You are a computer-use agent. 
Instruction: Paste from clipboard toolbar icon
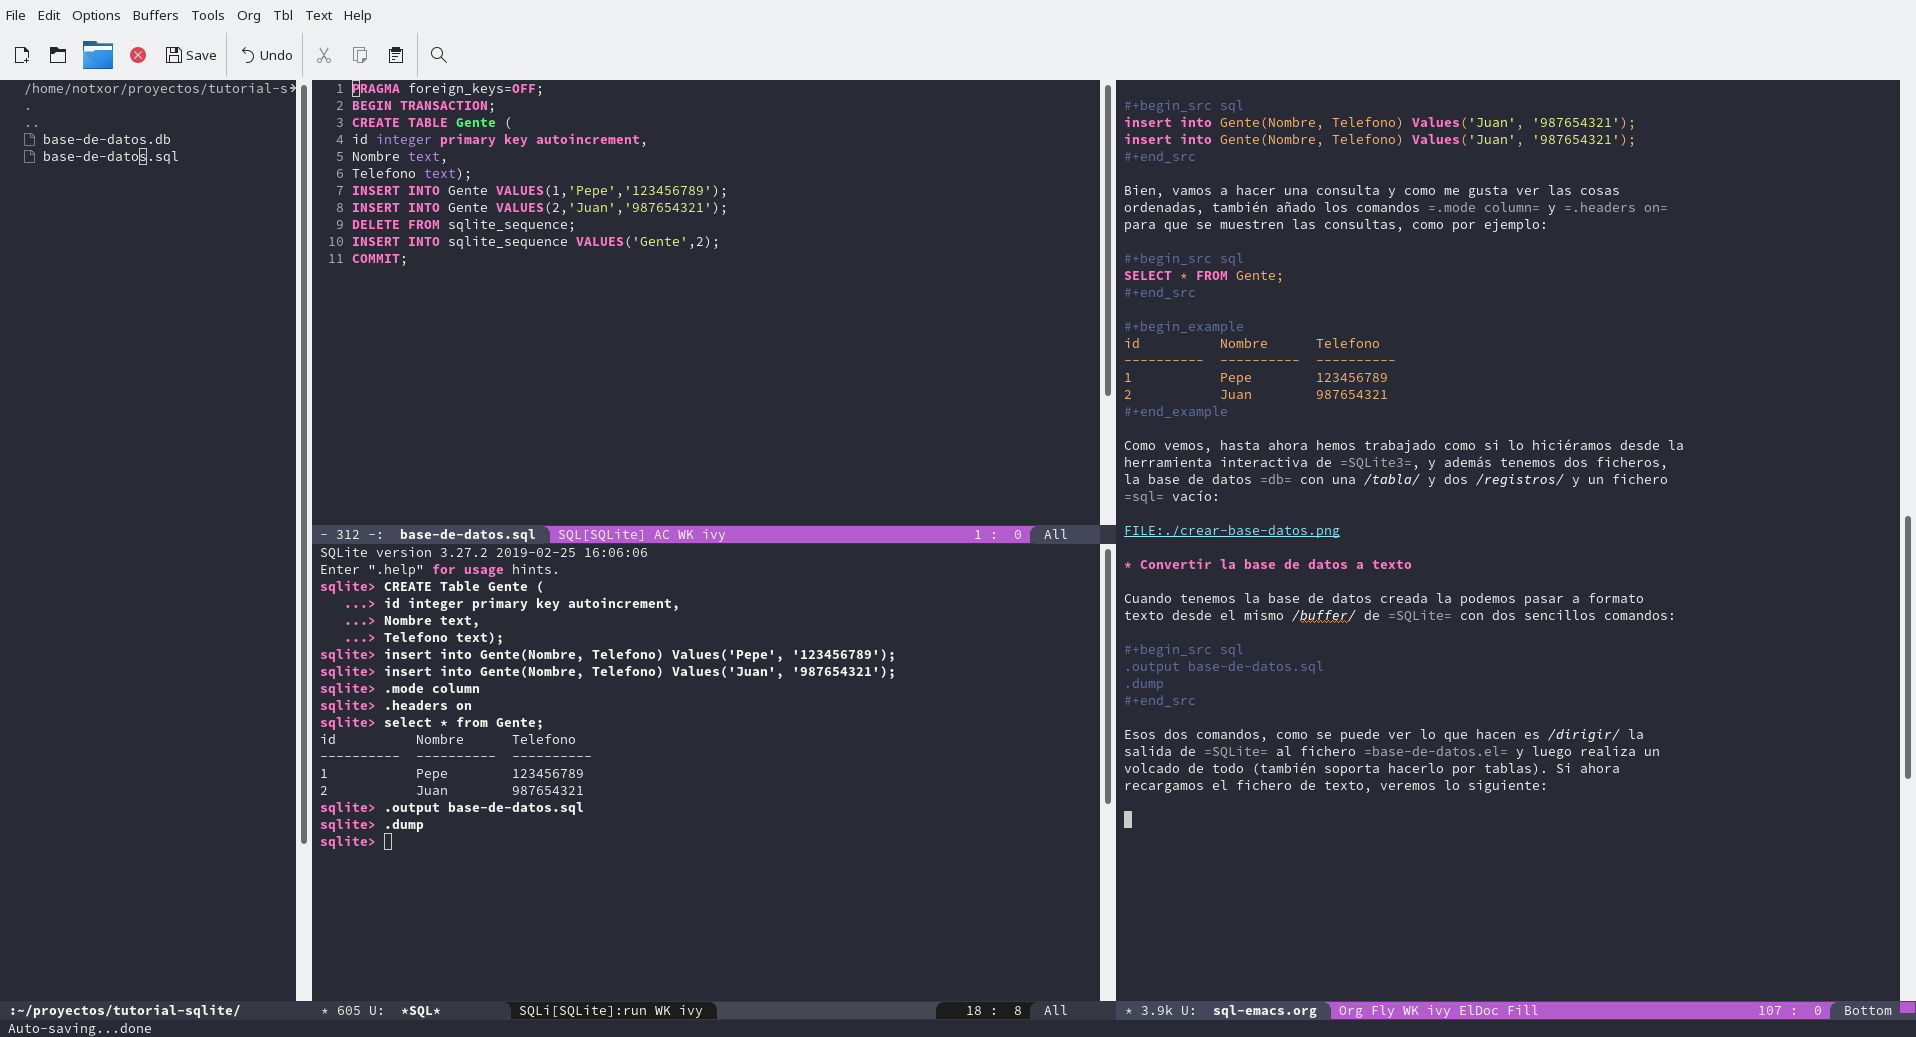(x=396, y=55)
